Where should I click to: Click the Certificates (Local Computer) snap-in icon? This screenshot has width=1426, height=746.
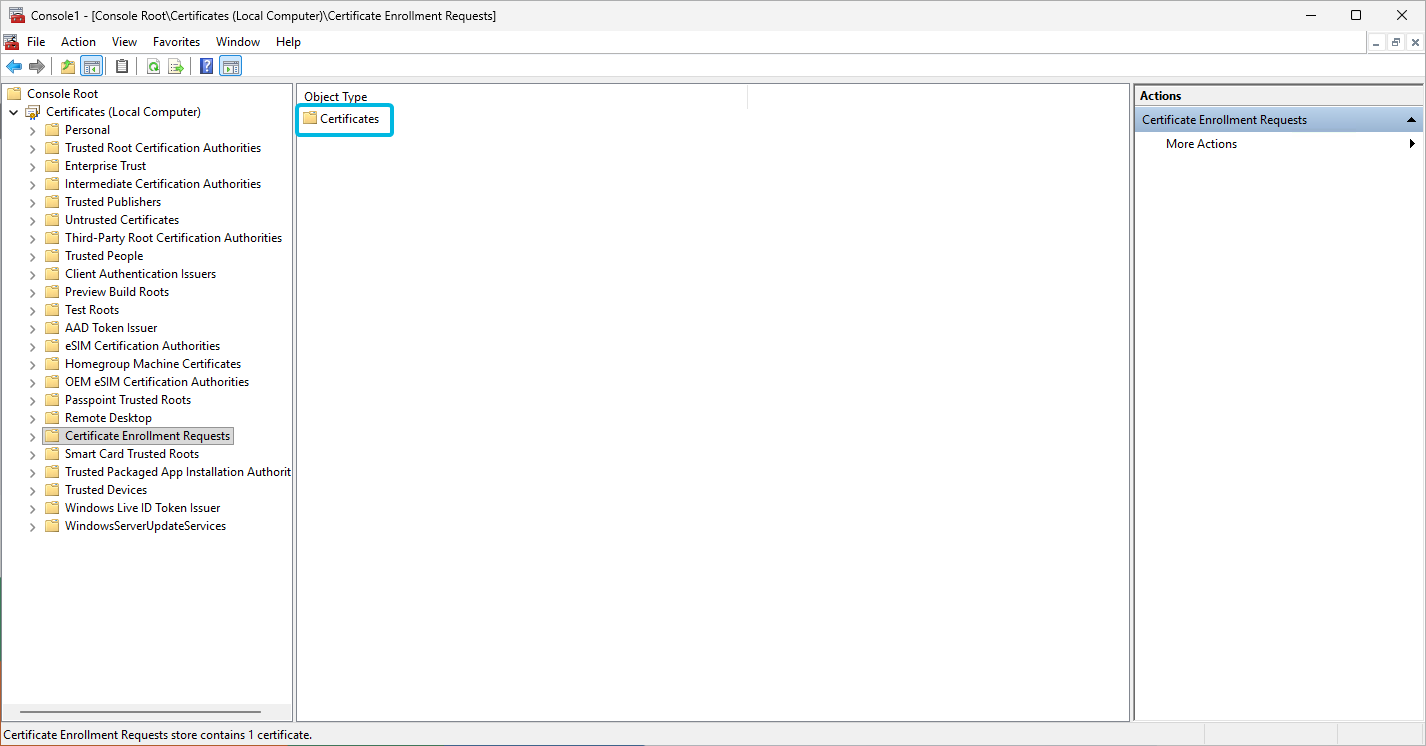(x=33, y=112)
